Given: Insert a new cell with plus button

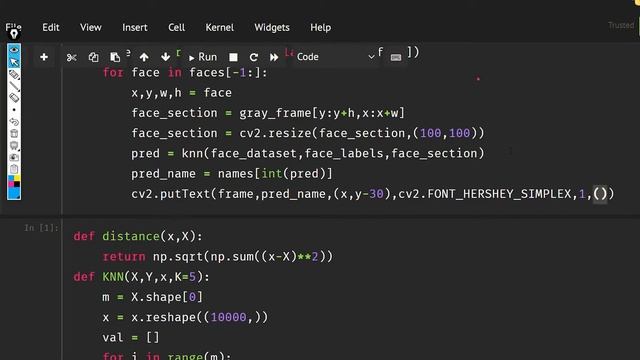Looking at the screenshot, I should tap(44, 57).
